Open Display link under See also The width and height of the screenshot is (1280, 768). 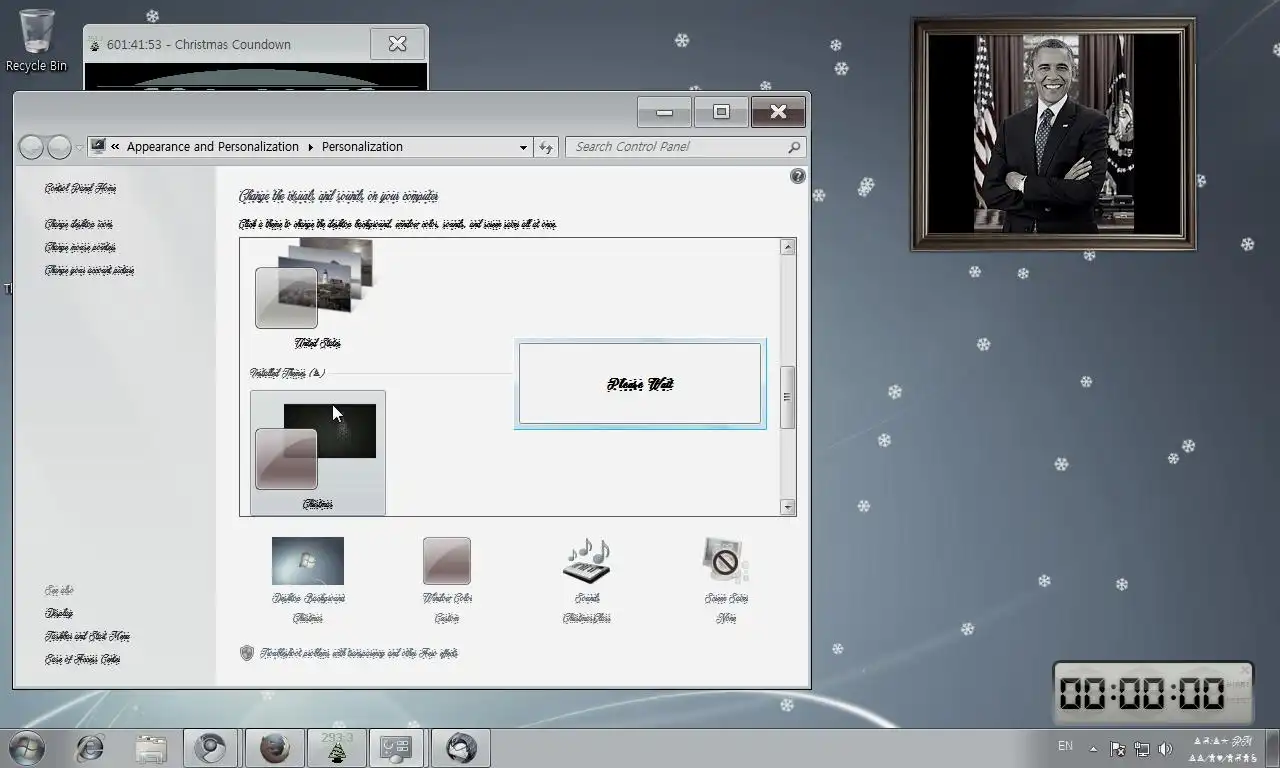[x=59, y=613]
